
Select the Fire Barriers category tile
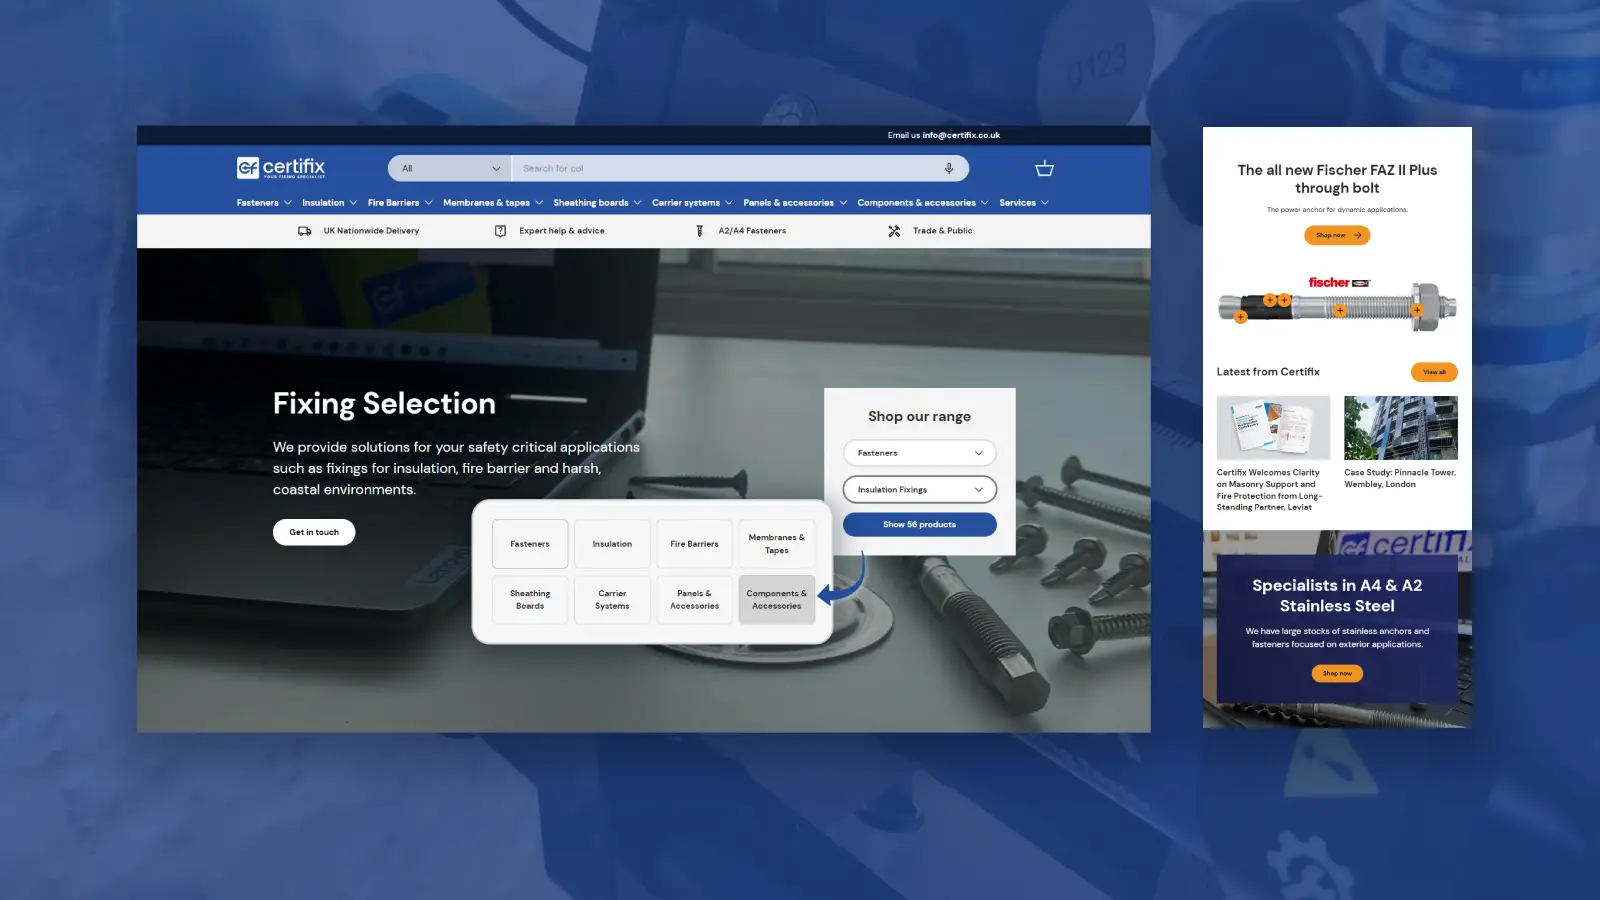[694, 544]
